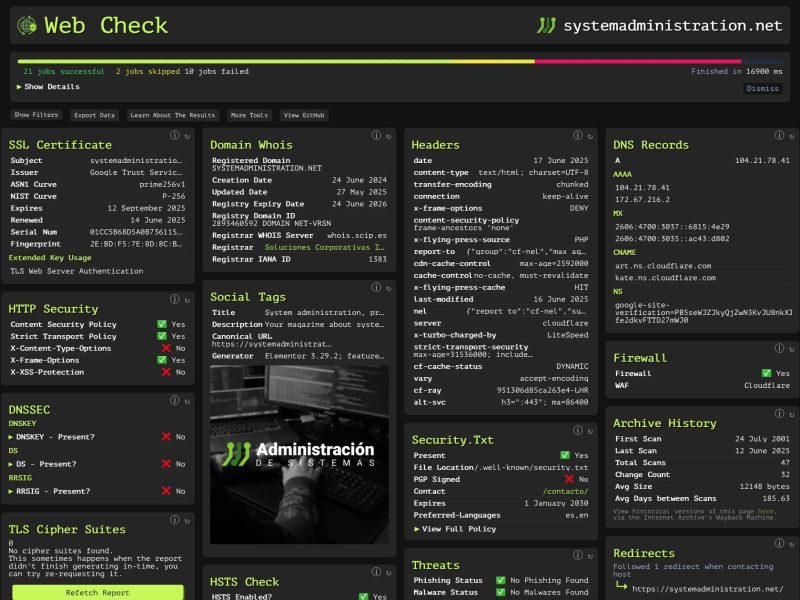Click X-Frame-Options green checkmark
The height and width of the screenshot is (600, 800).
coord(162,360)
